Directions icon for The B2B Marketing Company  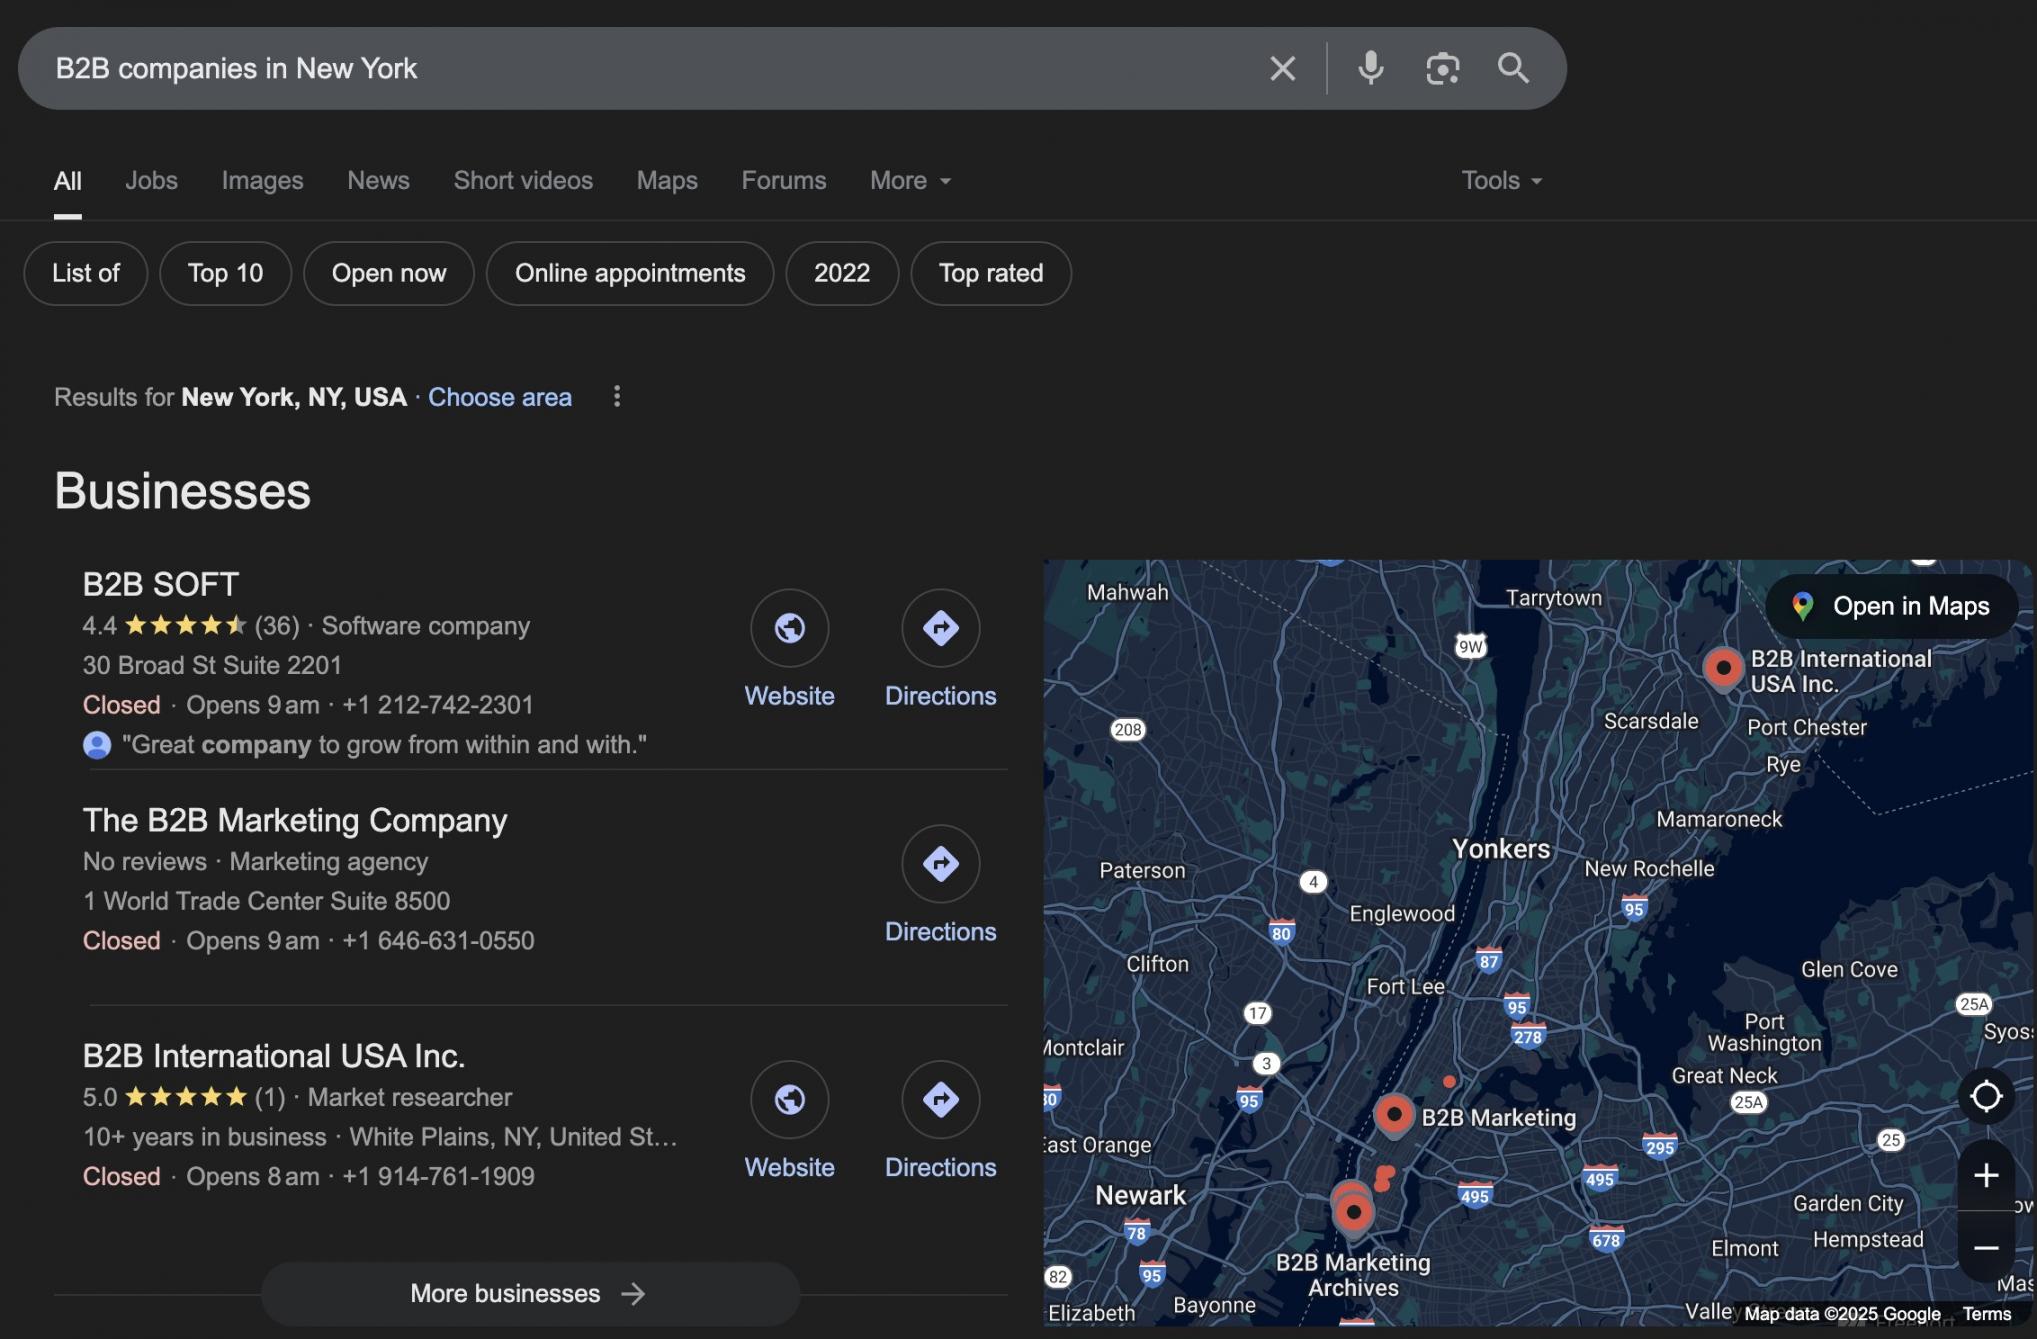pyautogui.click(x=941, y=864)
